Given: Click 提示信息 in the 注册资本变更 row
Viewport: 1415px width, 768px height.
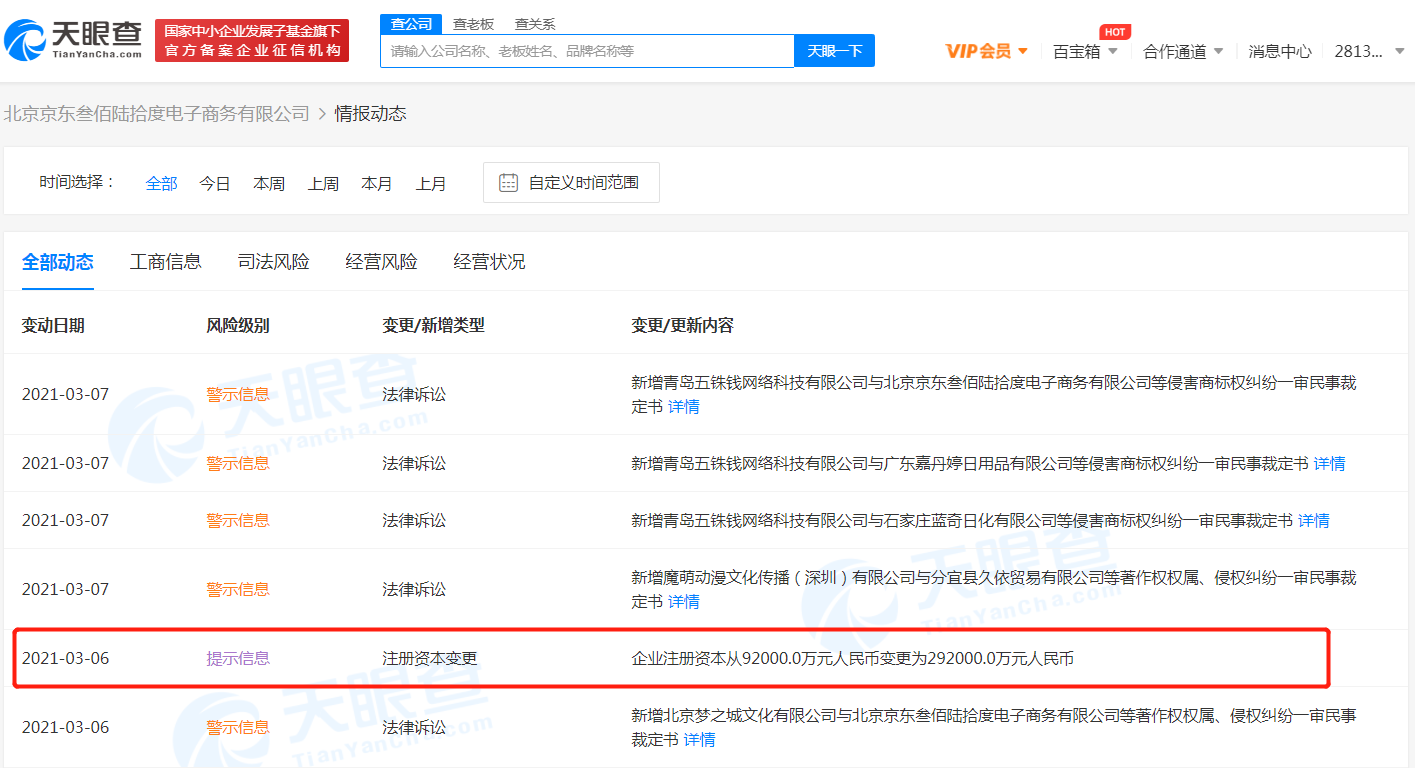Looking at the screenshot, I should [238, 658].
